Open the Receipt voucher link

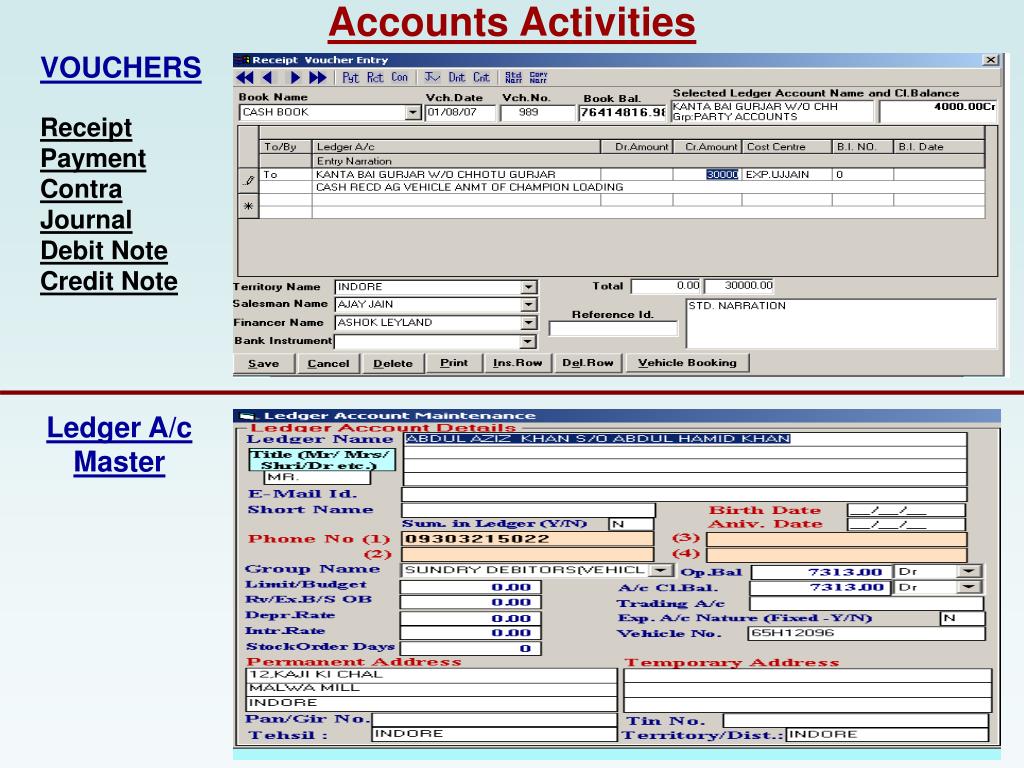coord(86,128)
